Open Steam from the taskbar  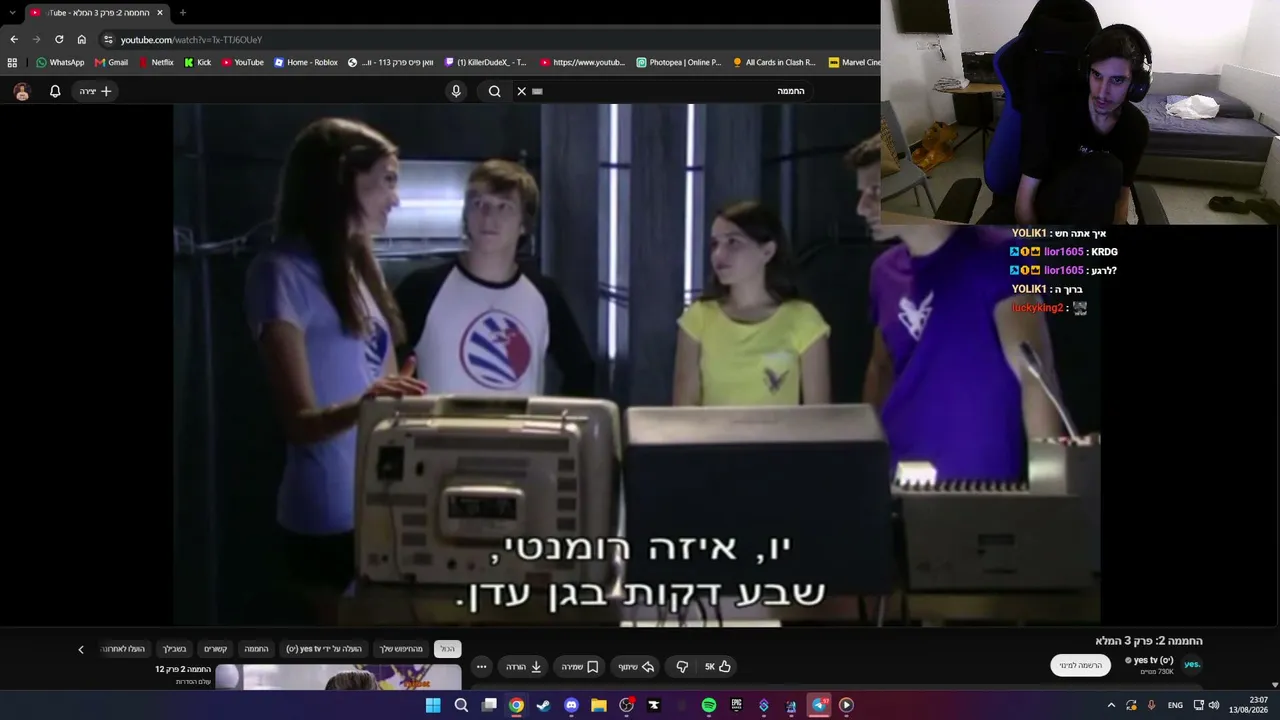coord(543,705)
